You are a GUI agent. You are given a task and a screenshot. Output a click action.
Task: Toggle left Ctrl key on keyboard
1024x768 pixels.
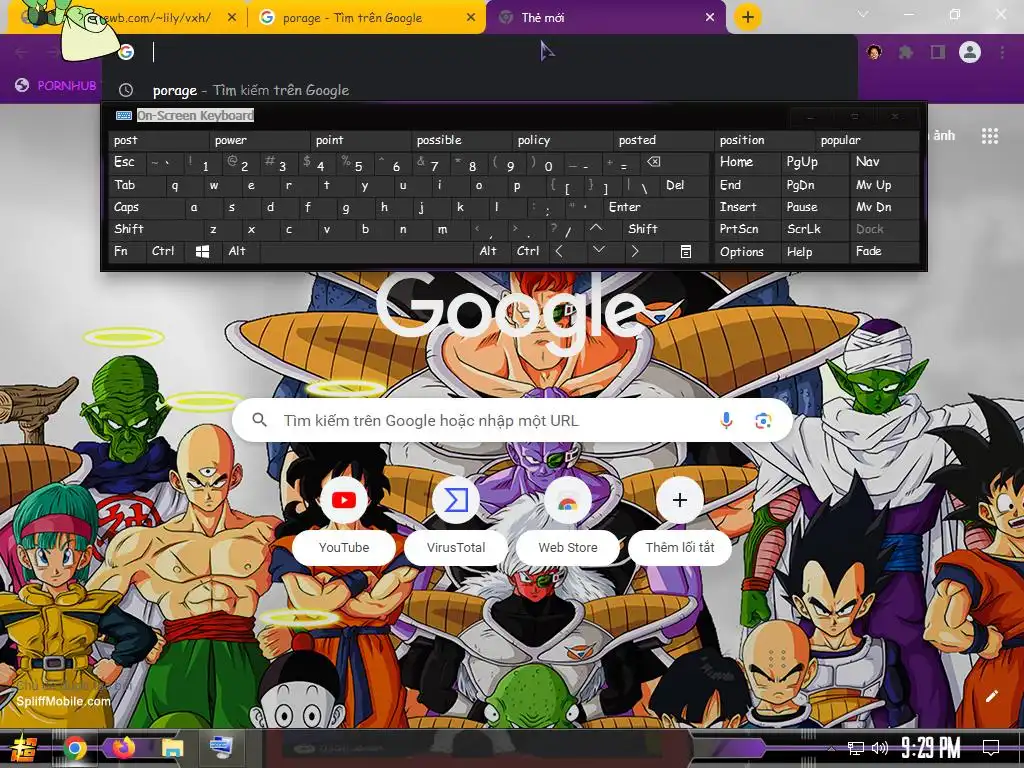pos(164,251)
